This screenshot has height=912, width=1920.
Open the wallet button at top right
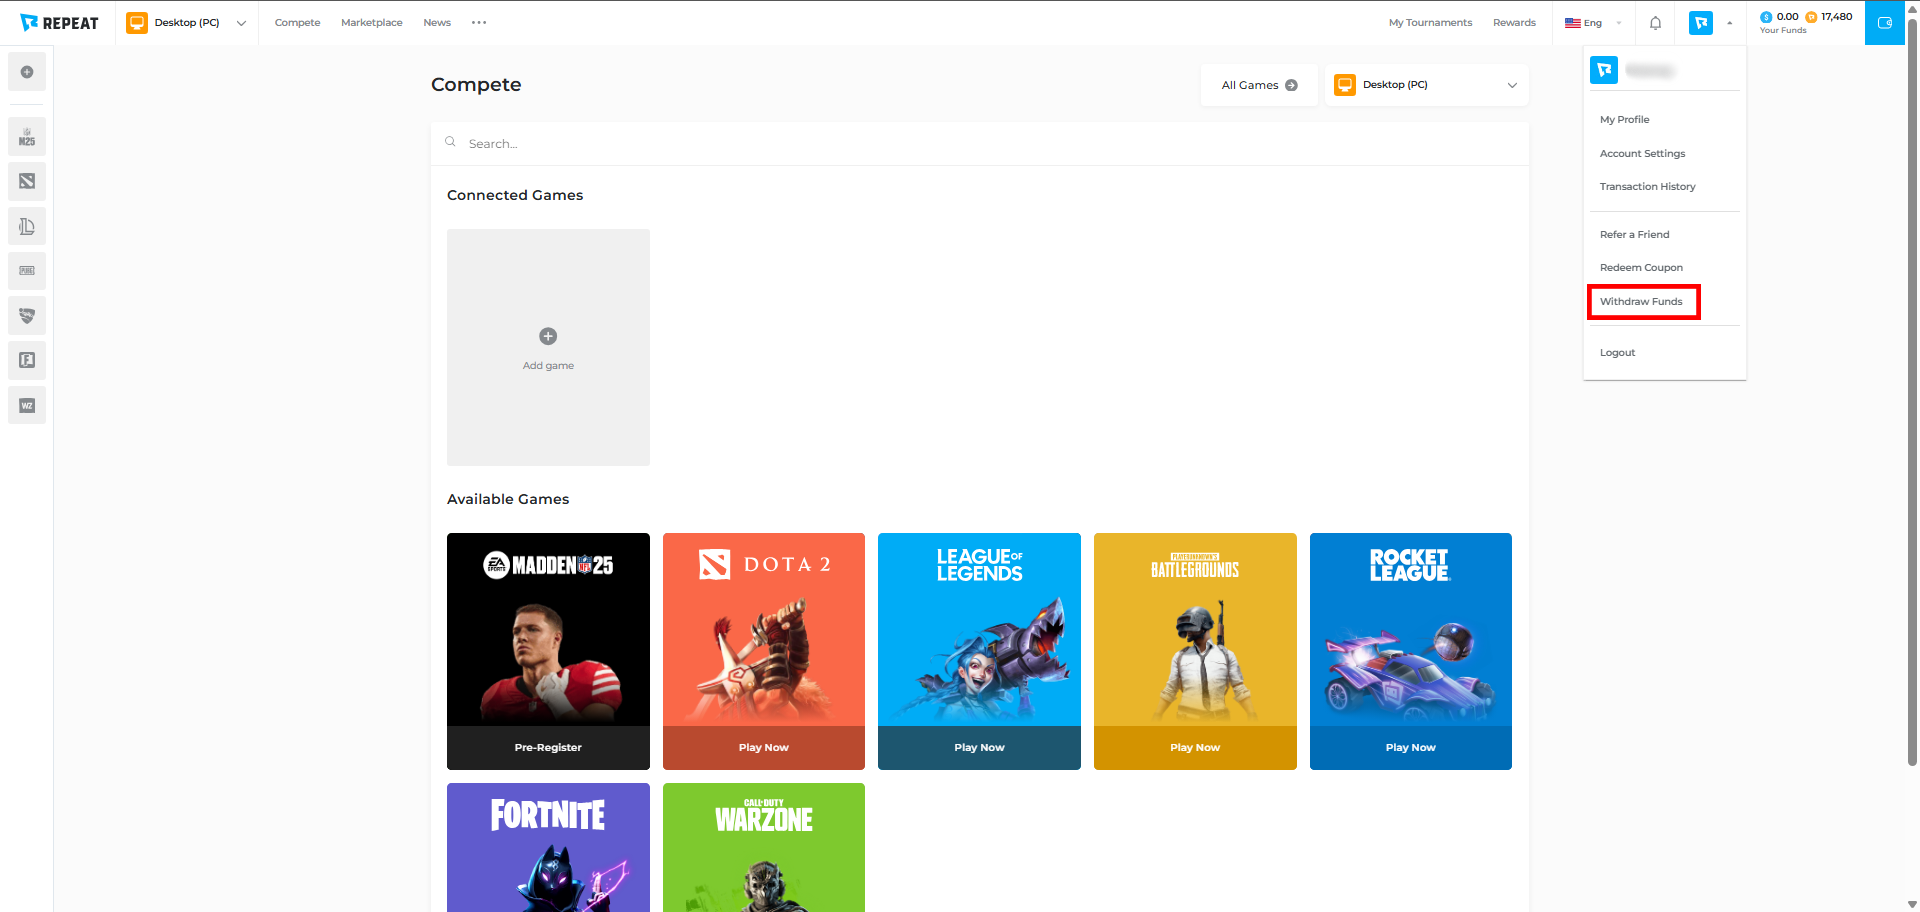pos(1885,23)
